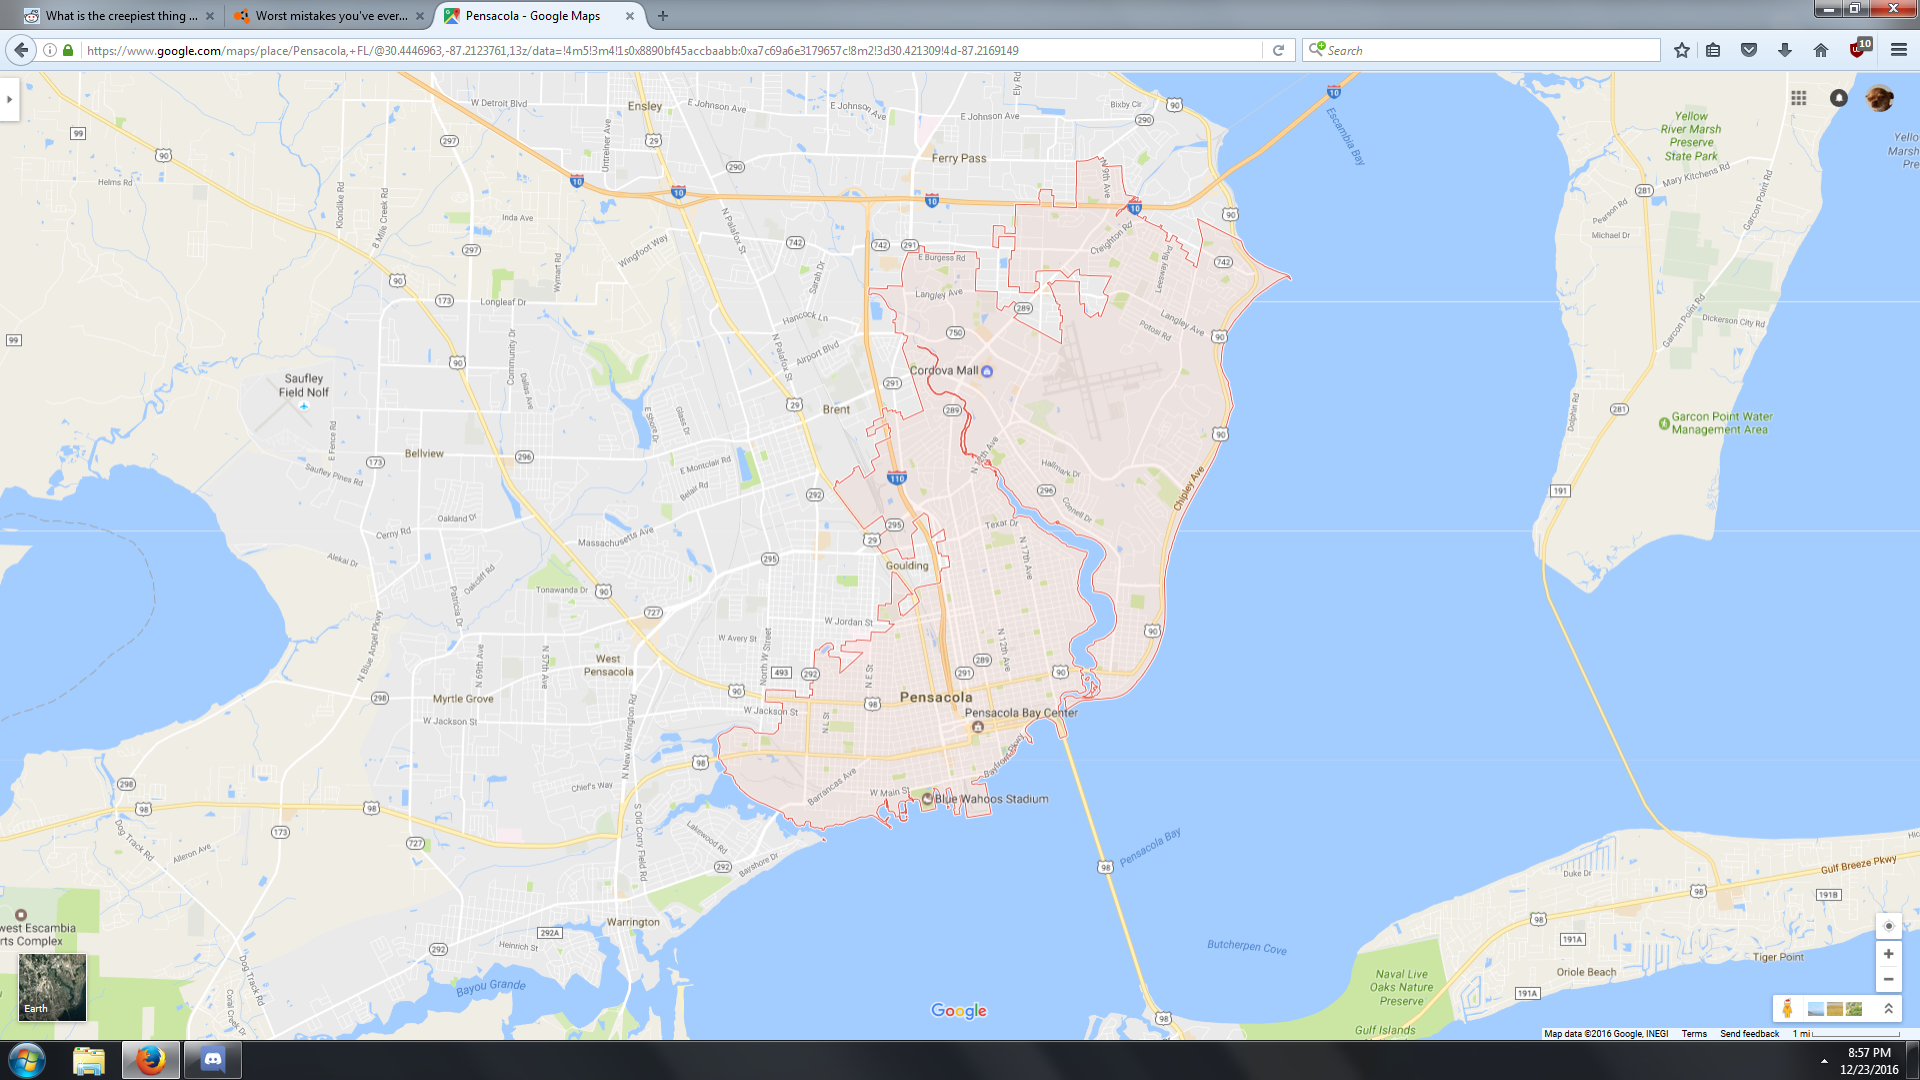The width and height of the screenshot is (1920, 1080).
Task: Open the downloads arrow panel
Action: [x=1785, y=50]
